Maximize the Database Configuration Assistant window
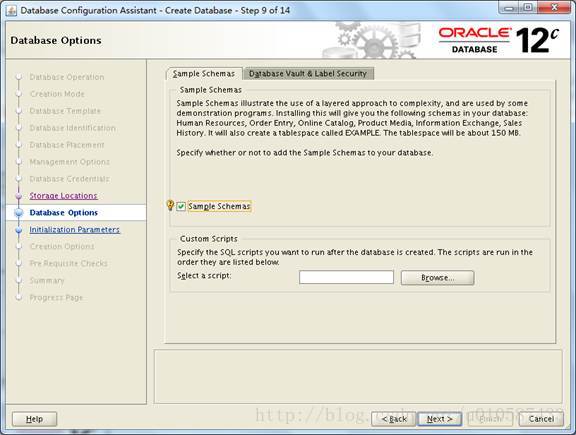 528,8
